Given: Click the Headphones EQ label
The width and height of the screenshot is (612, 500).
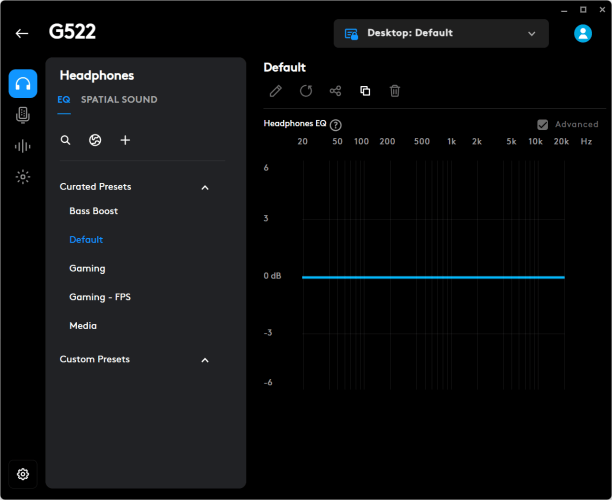Looking at the screenshot, I should coord(295,123).
